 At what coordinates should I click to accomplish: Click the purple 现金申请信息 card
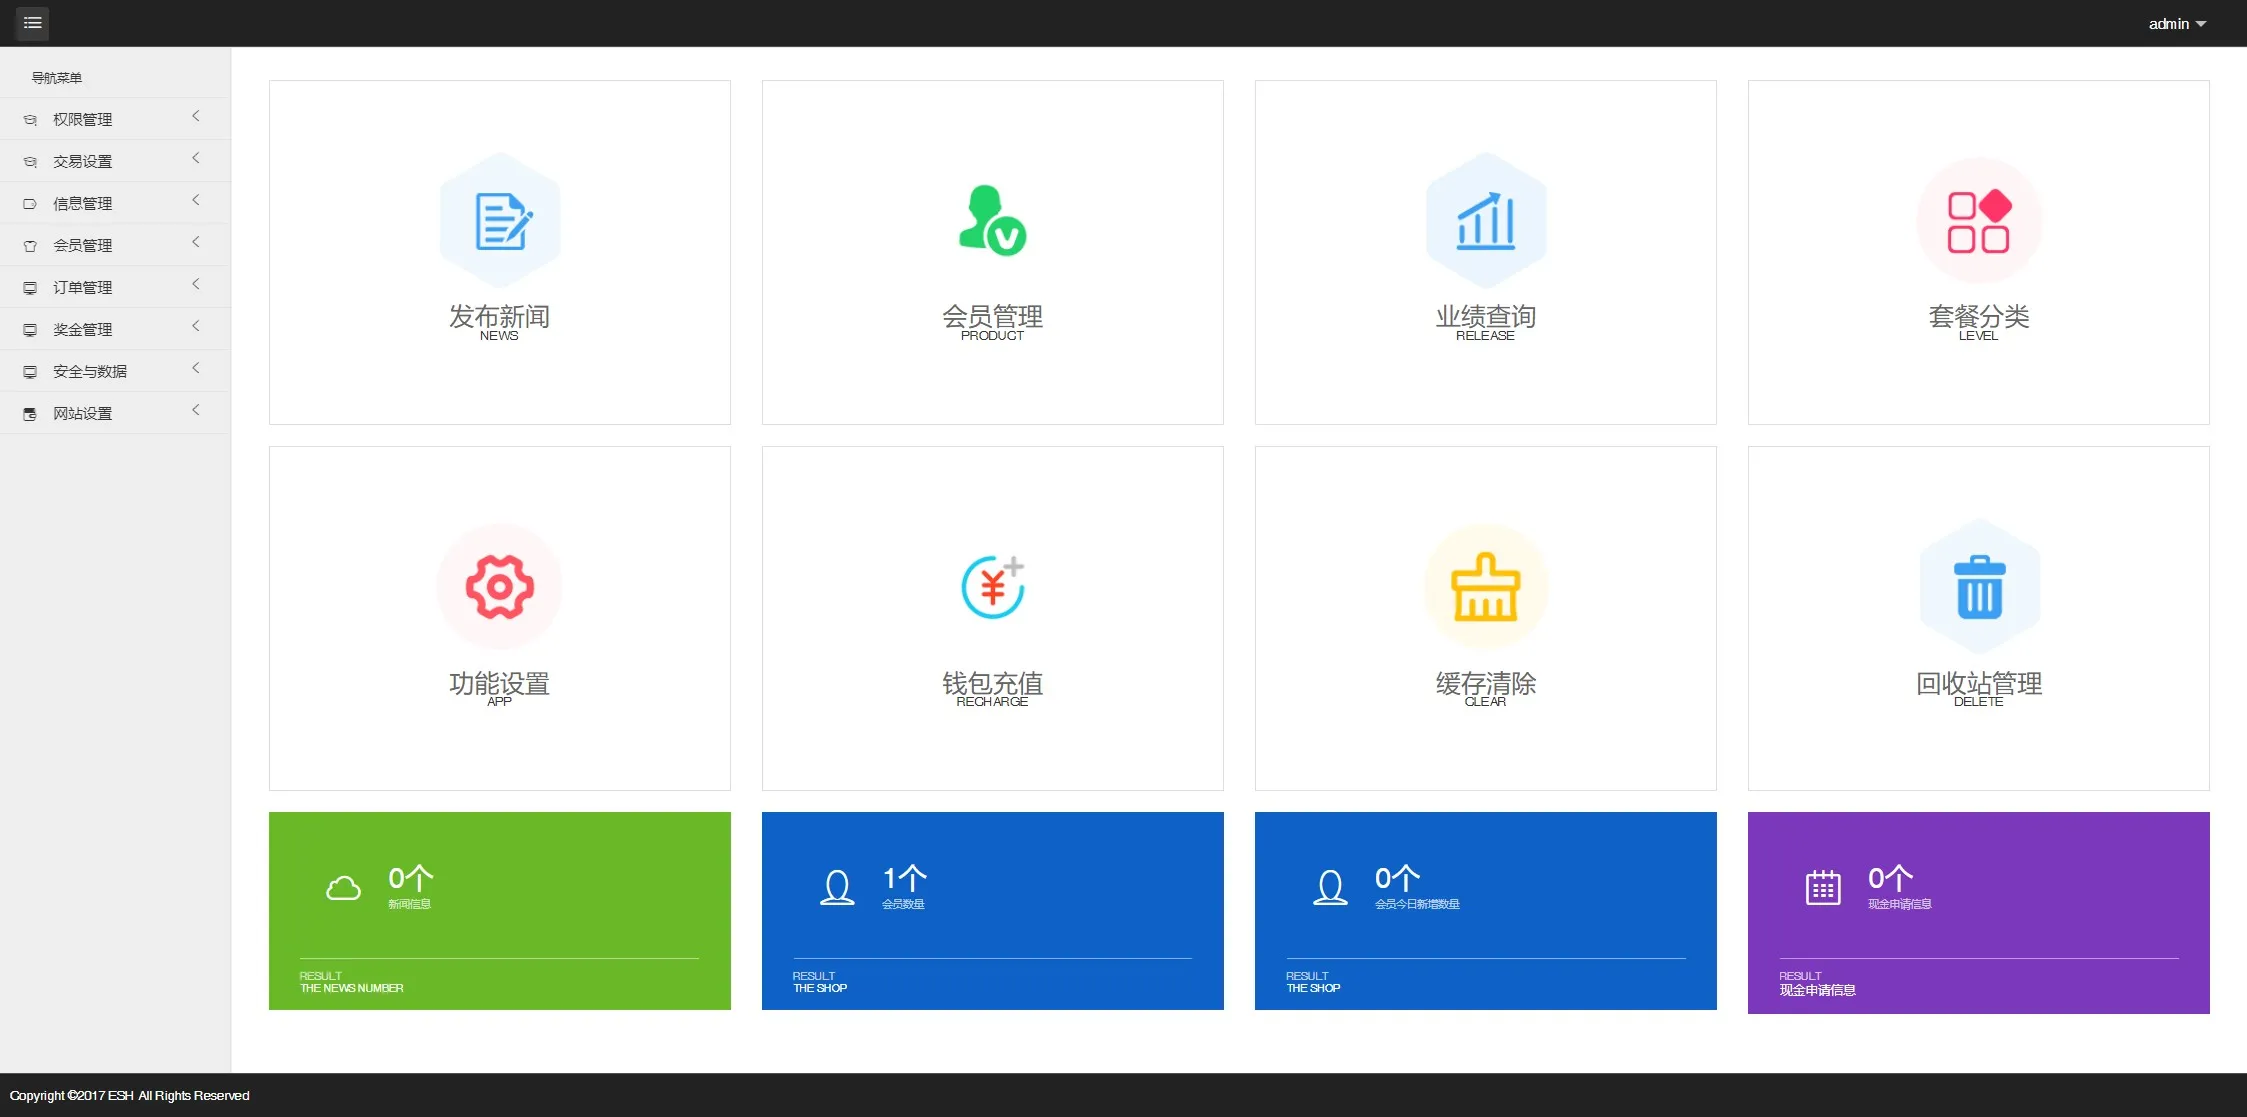coord(1978,912)
